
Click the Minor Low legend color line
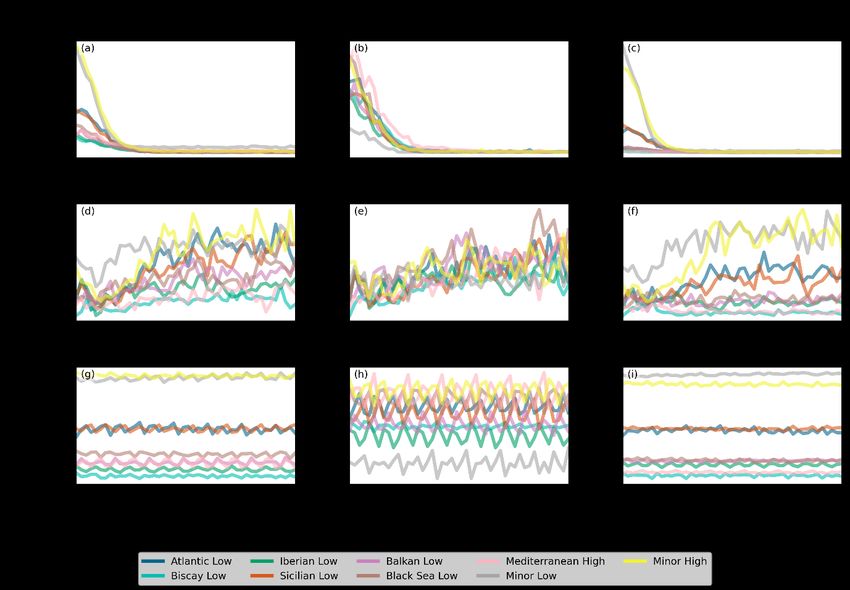coord(489,576)
